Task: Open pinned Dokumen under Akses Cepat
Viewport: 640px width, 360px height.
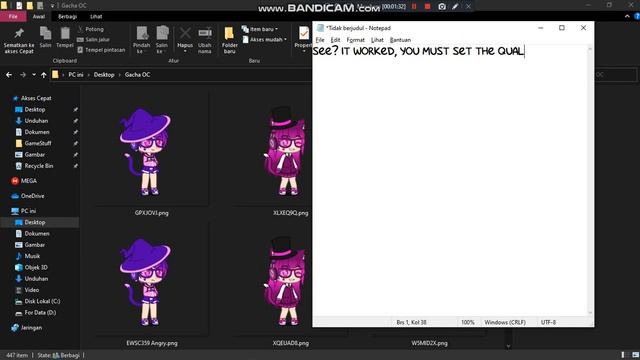Action: pos(37,132)
